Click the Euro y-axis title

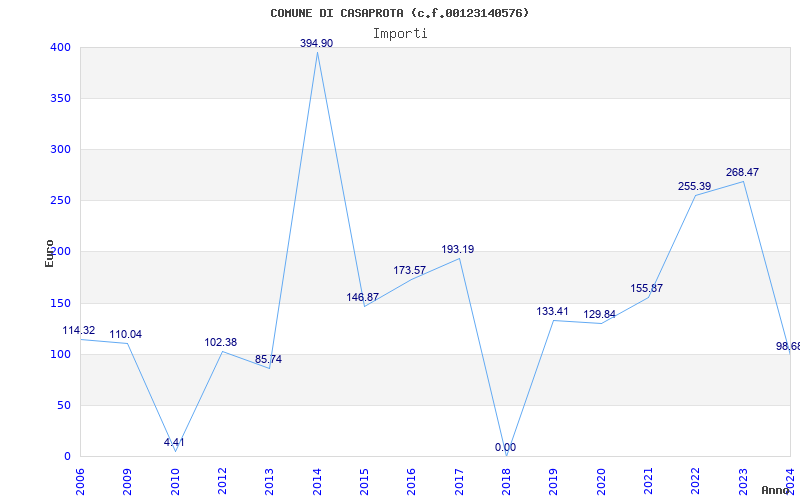pos(49,254)
